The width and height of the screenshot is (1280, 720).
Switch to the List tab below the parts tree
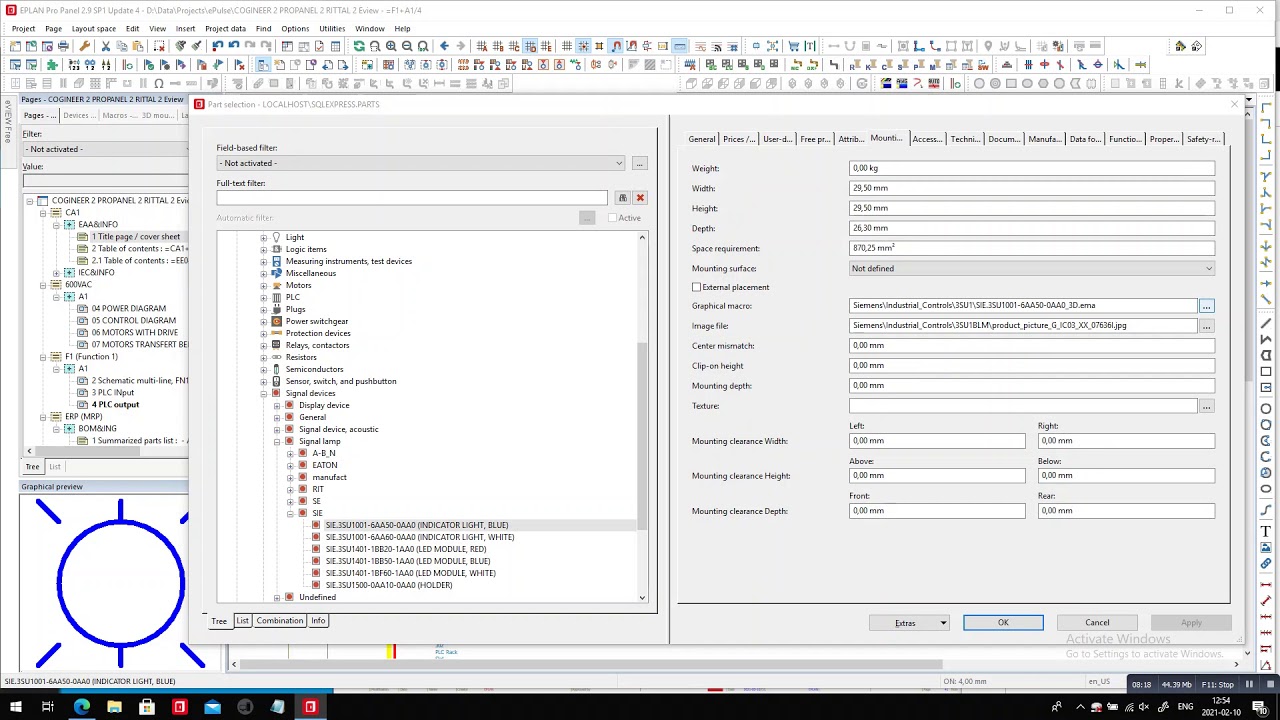pos(242,621)
